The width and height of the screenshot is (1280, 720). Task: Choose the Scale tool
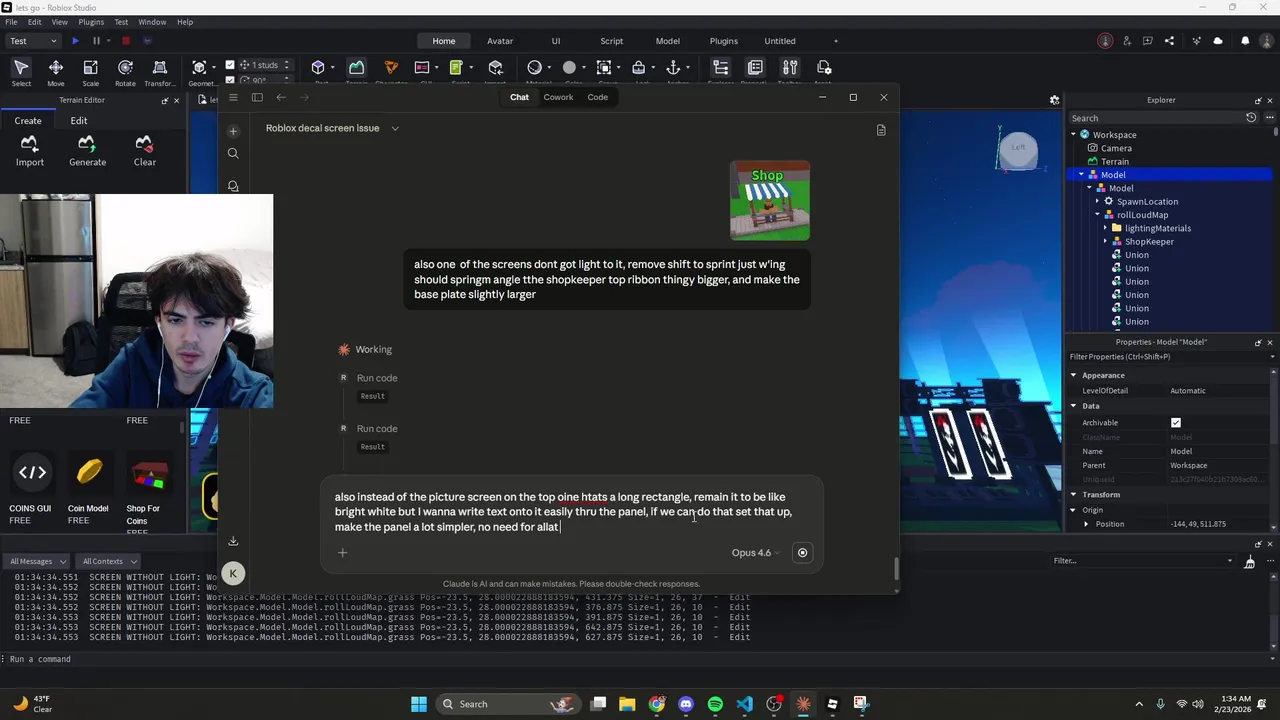(x=90, y=72)
